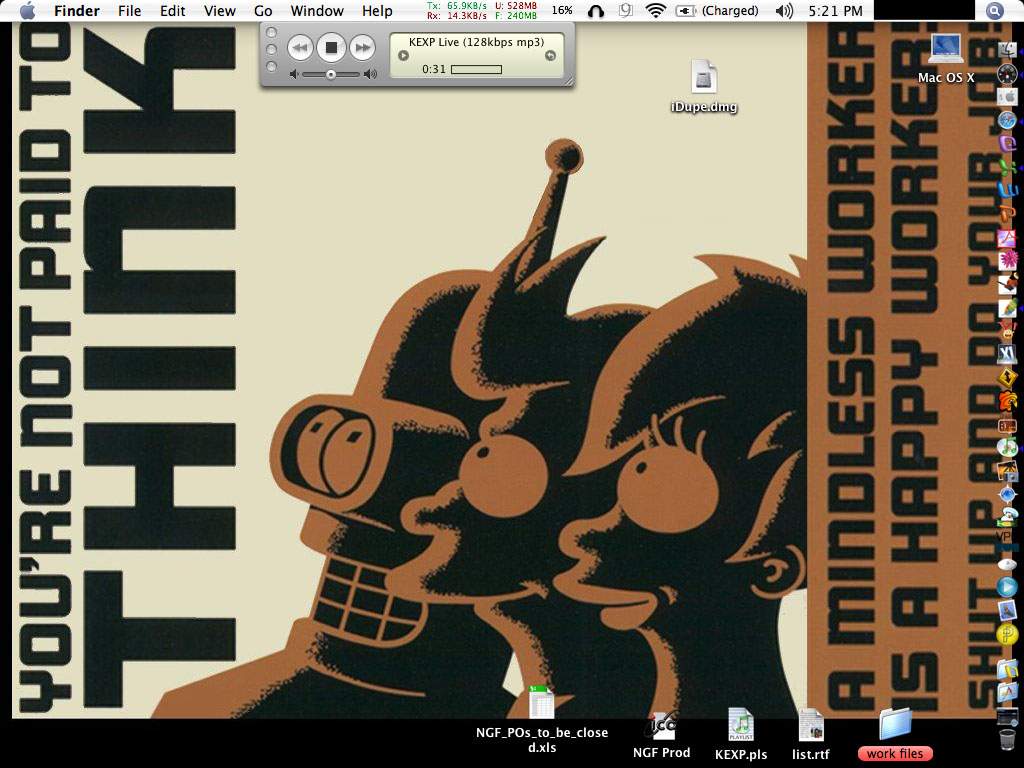The width and height of the screenshot is (1024, 768).
Task: Click the iTunes rewind button
Action: tap(300, 47)
